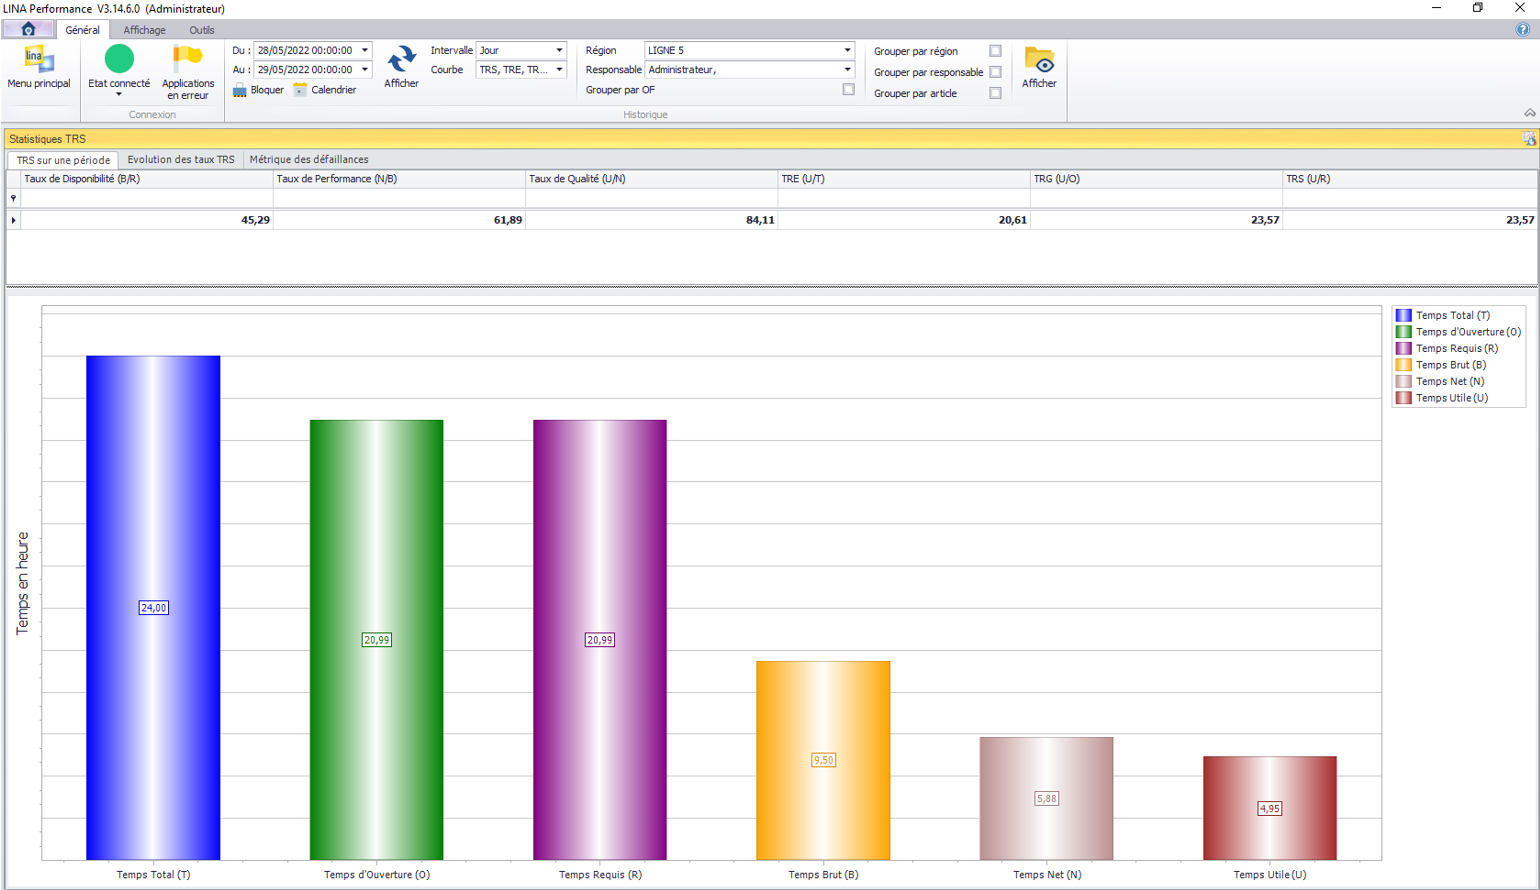Enable Grouper par responsable checkbox

click(x=995, y=72)
